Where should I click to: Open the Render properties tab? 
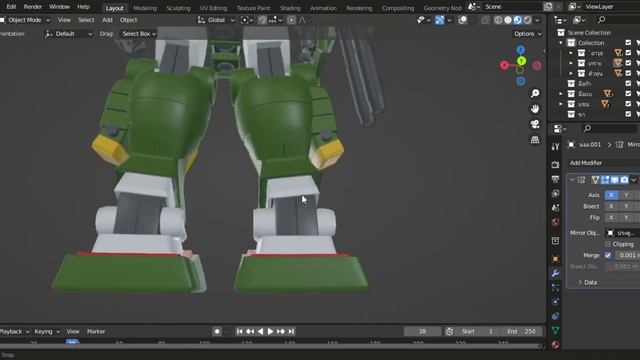(x=555, y=165)
